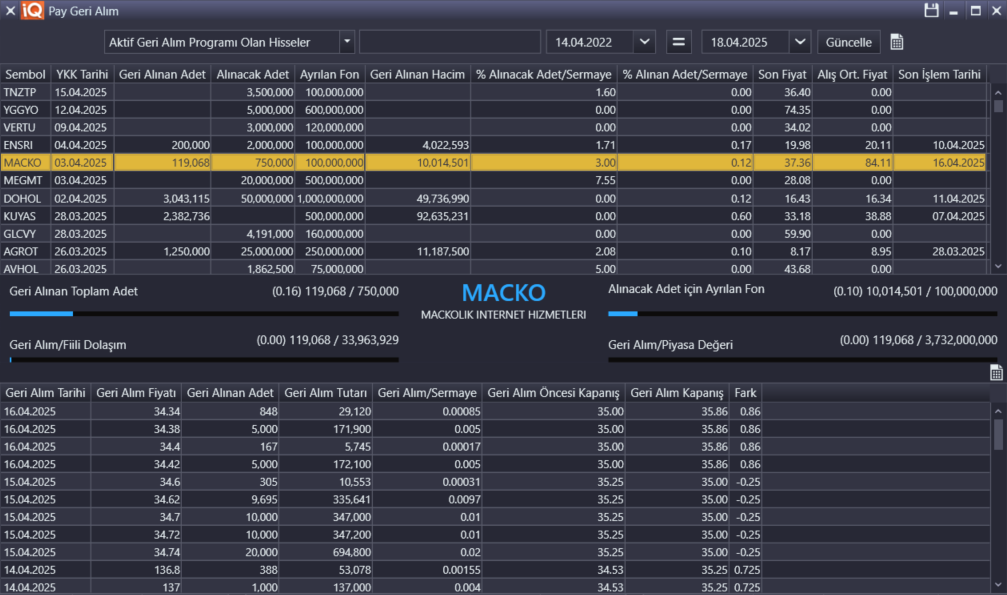
Task: Click the iQ application logo
Action: tap(32, 10)
